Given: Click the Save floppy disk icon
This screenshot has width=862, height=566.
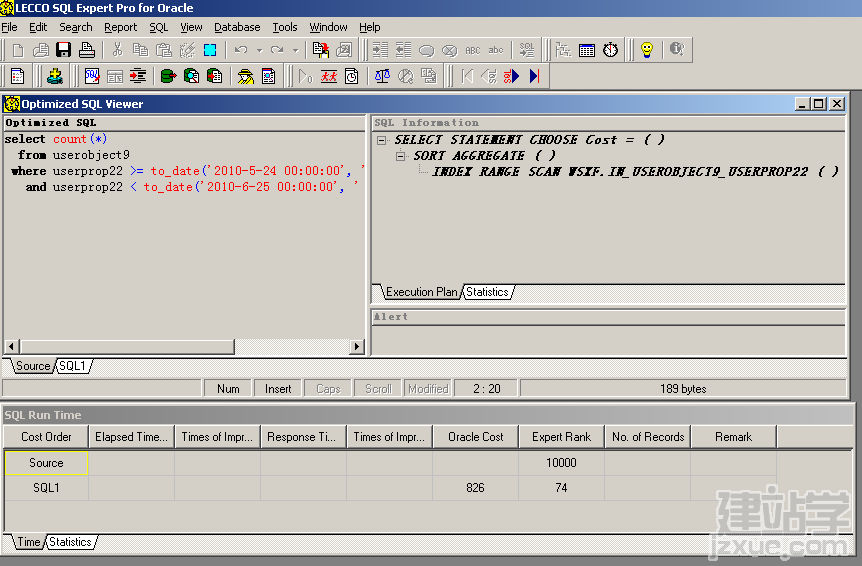Looking at the screenshot, I should click(64, 51).
